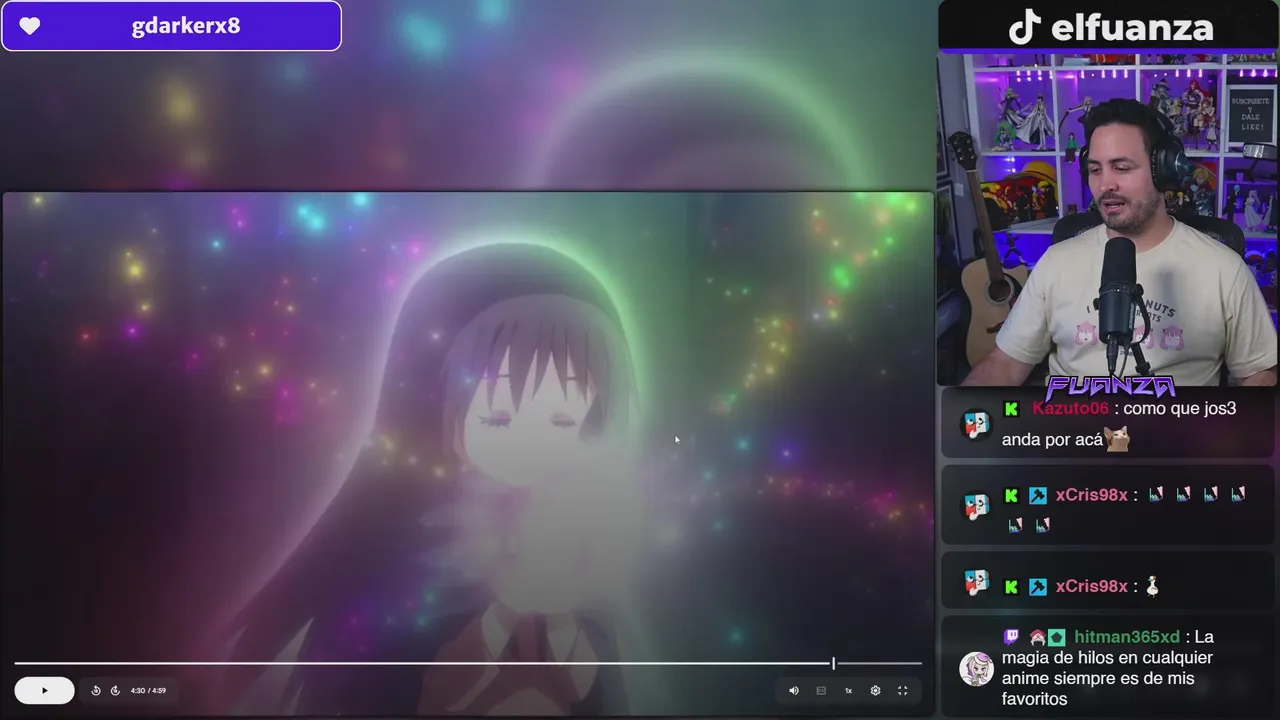Click the avatar next to Kazuto06's message
The image size is (1280, 720).
click(976, 424)
